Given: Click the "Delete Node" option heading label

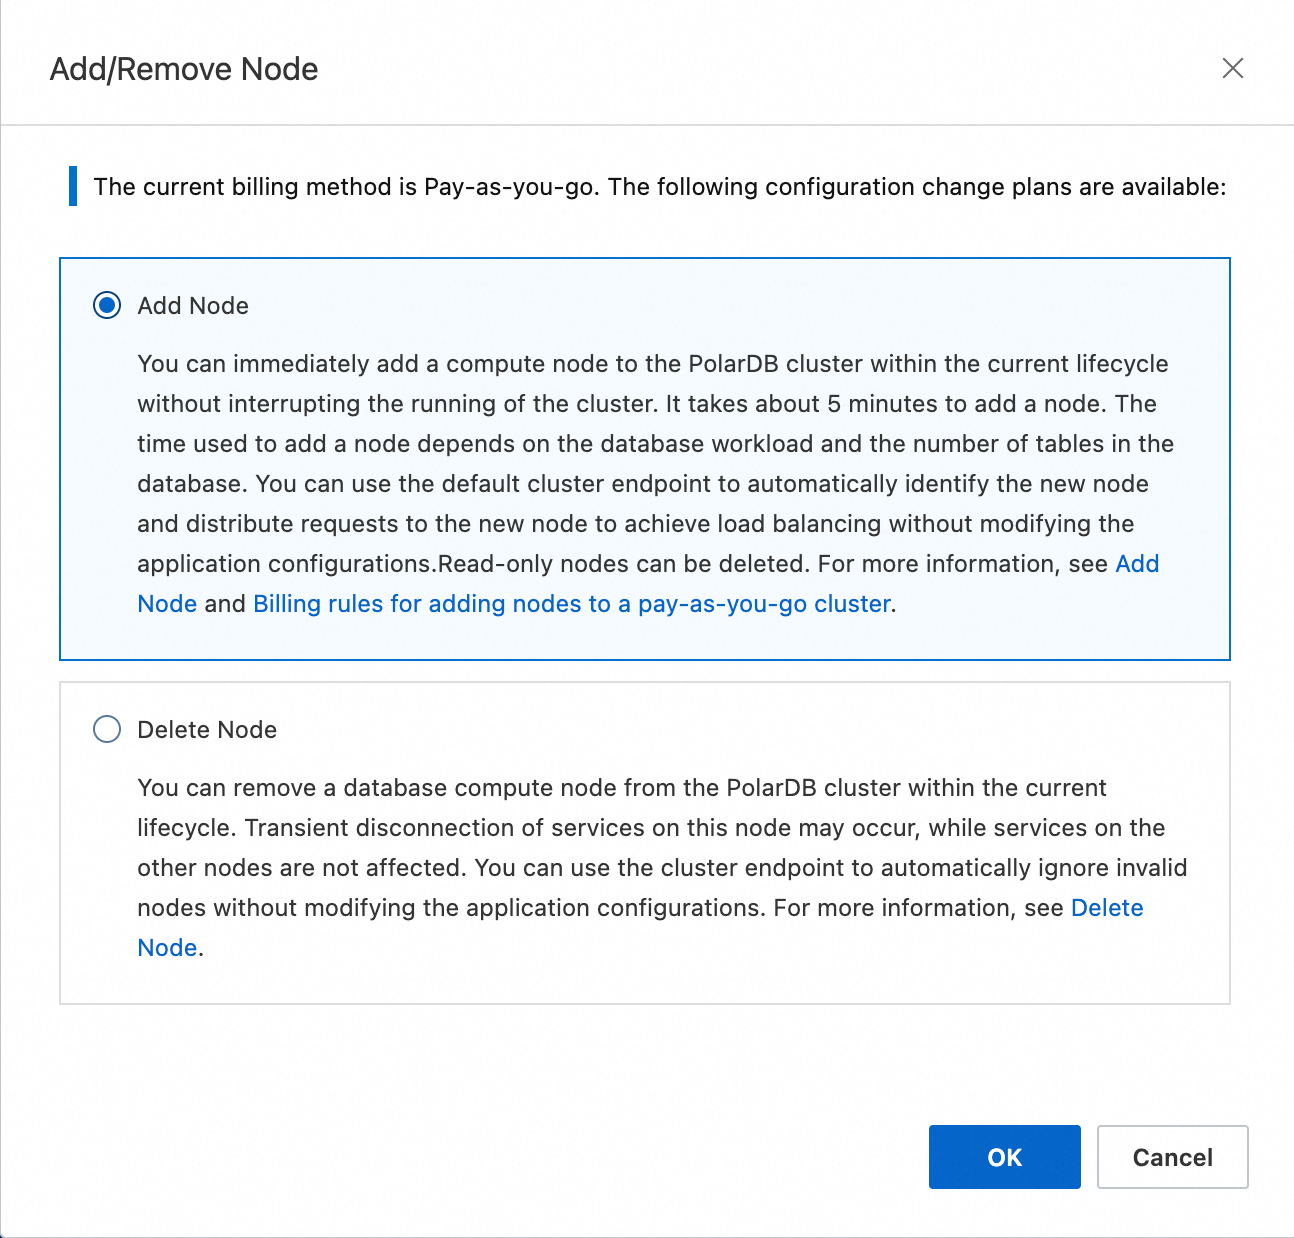Looking at the screenshot, I should click(x=207, y=730).
